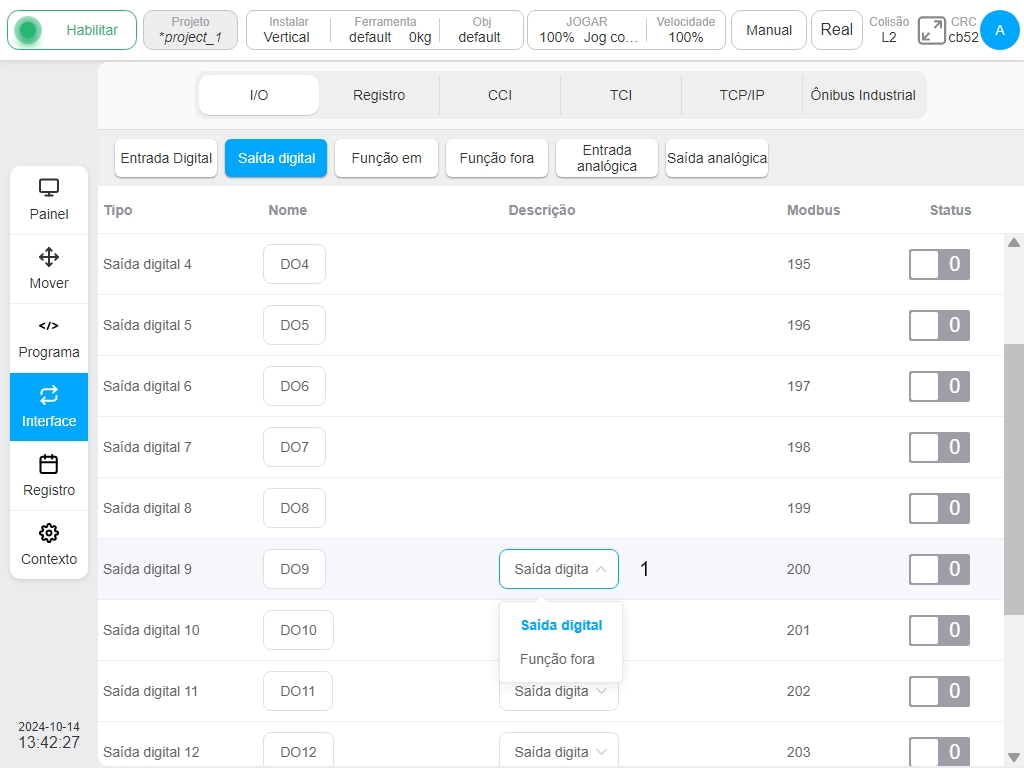Select the Mover arrows icon
This screenshot has height=768, width=1024.
click(x=49, y=257)
